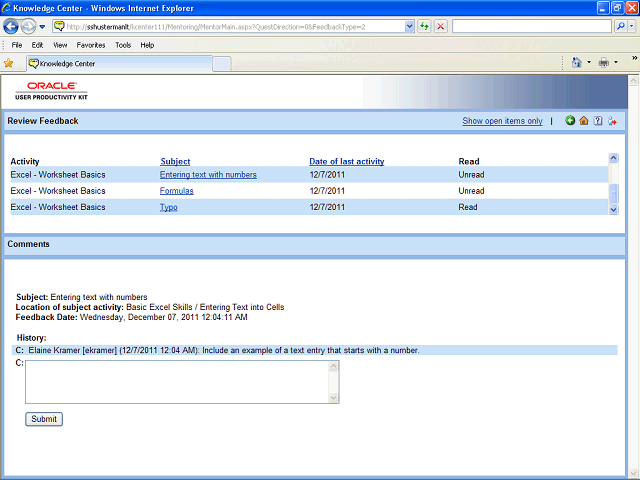Image resolution: width=640 pixels, height=480 pixels.
Task: Click Show open items only link
Action: (x=502, y=121)
